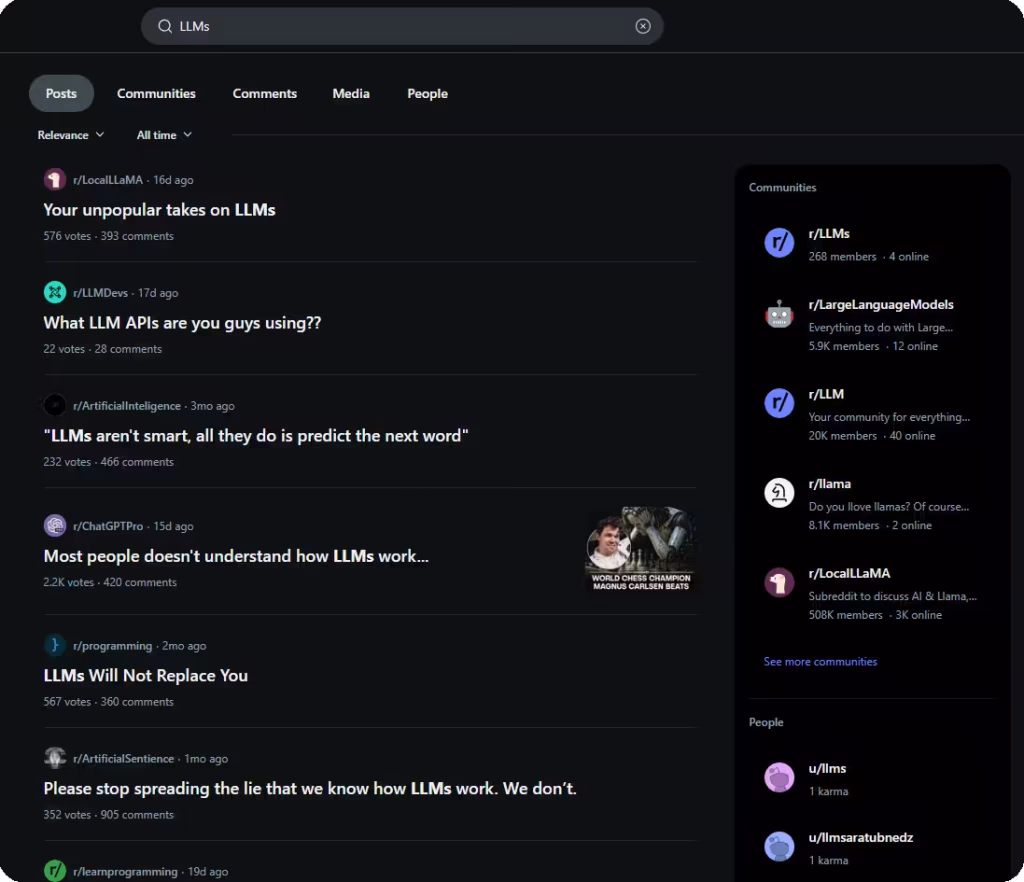Open the People tab
Viewport: 1024px width, 882px height.
click(427, 93)
